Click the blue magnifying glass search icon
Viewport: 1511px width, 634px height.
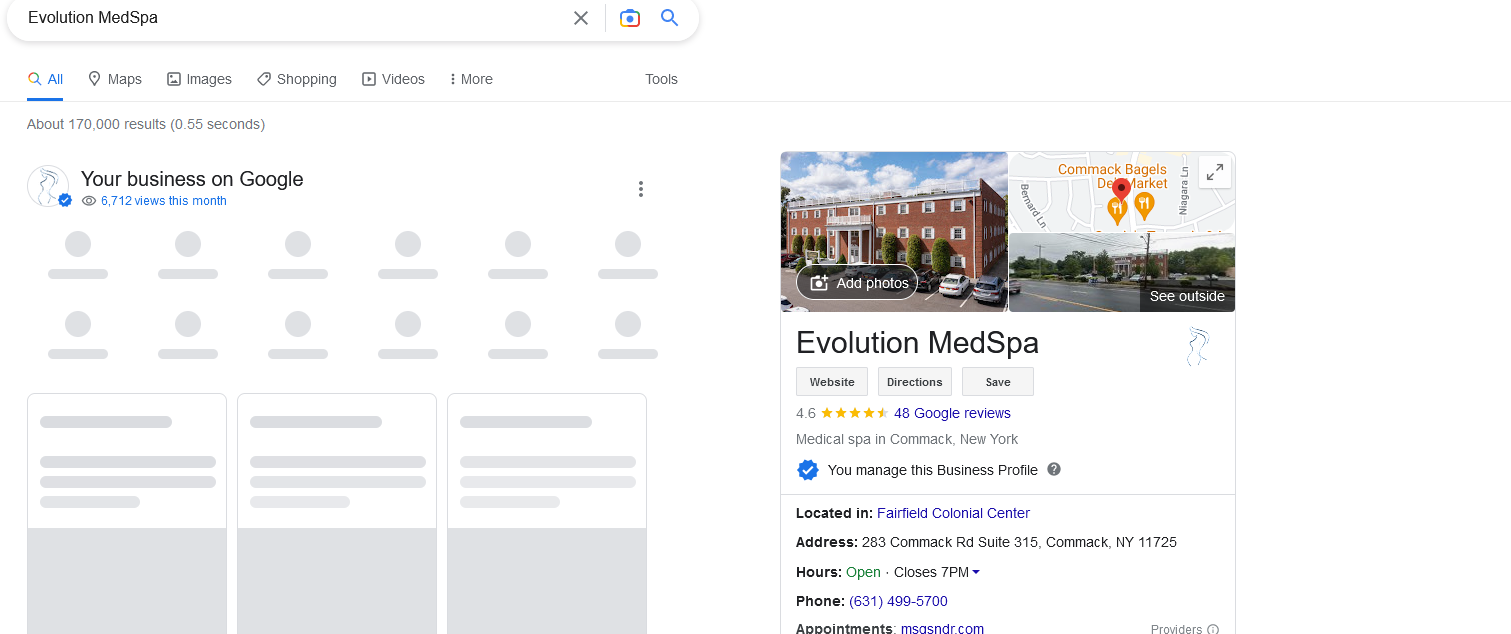[x=670, y=18]
